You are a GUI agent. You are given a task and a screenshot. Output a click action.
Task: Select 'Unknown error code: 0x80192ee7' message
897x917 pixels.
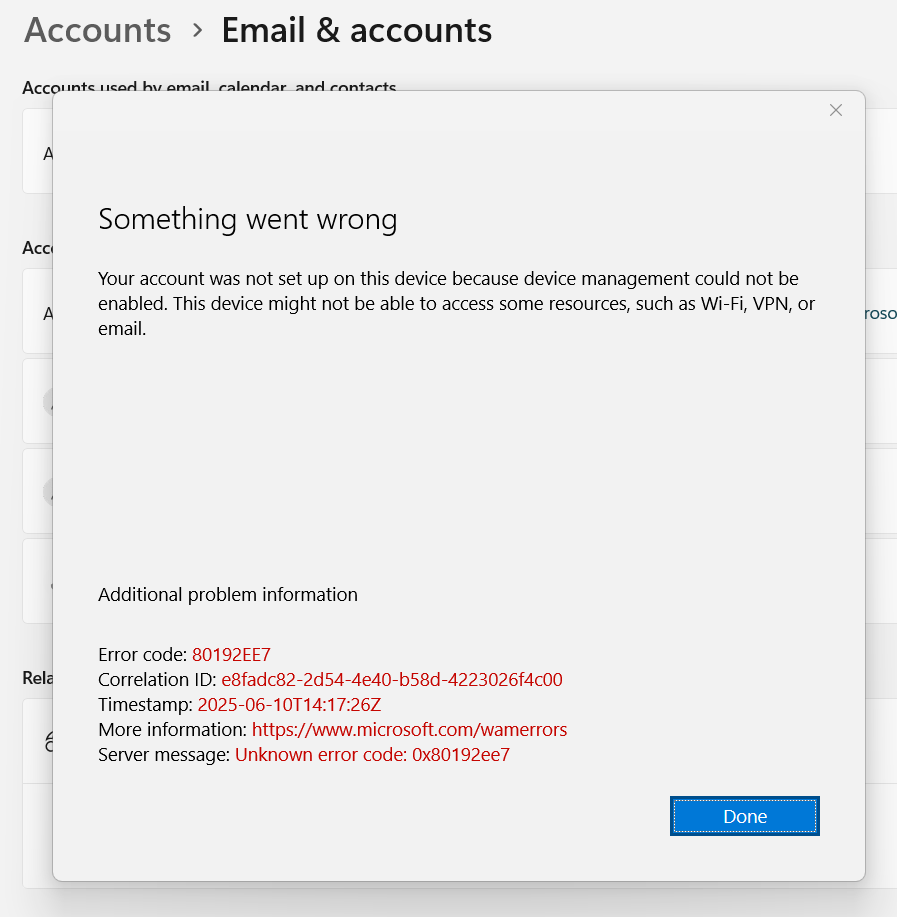[372, 754]
